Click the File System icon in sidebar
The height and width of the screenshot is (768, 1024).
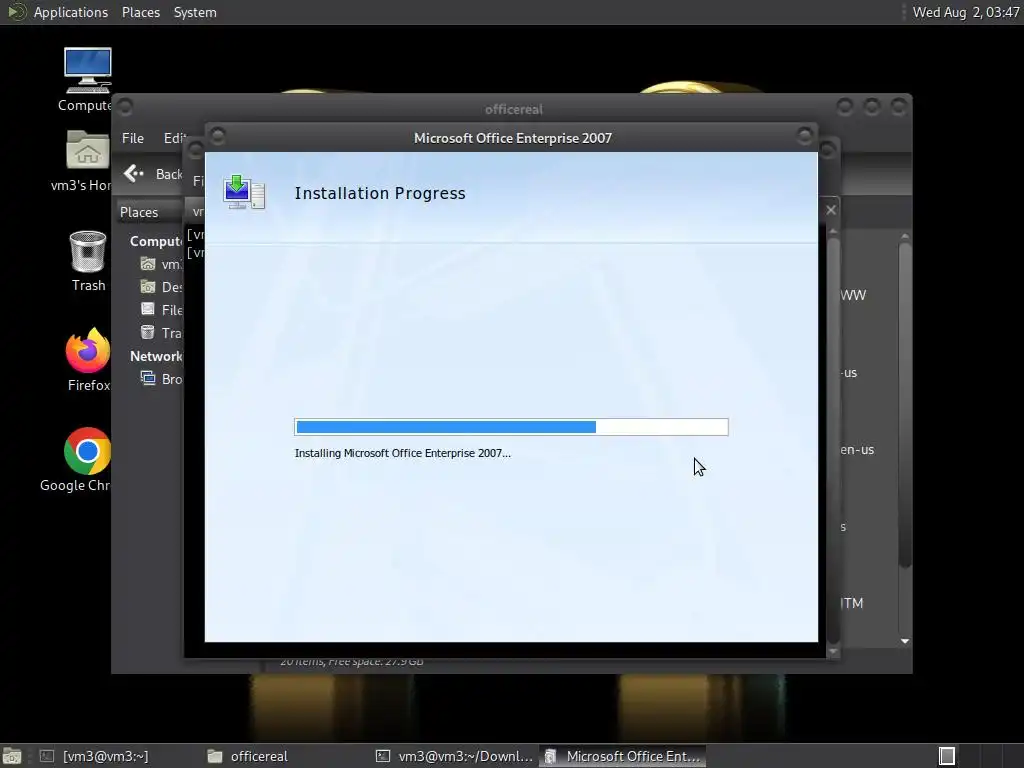(x=148, y=309)
